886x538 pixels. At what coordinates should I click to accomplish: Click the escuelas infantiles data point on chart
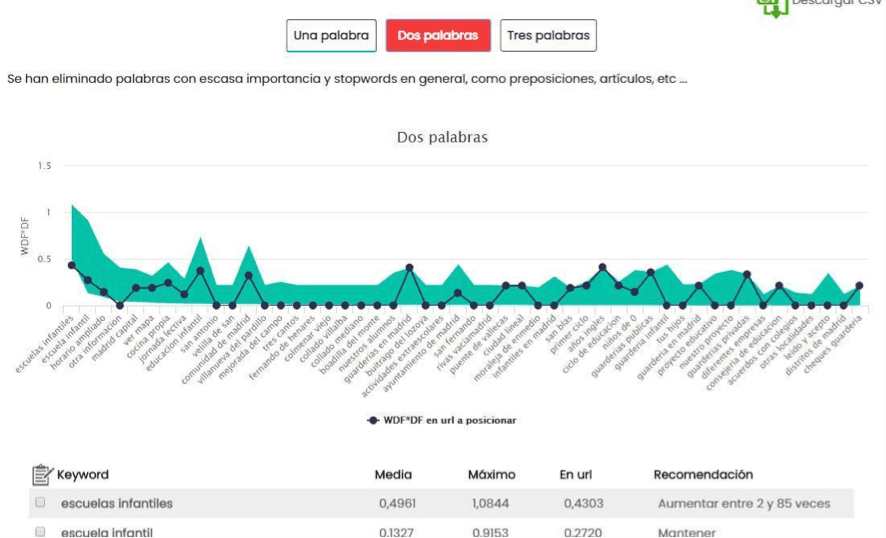click(x=72, y=265)
